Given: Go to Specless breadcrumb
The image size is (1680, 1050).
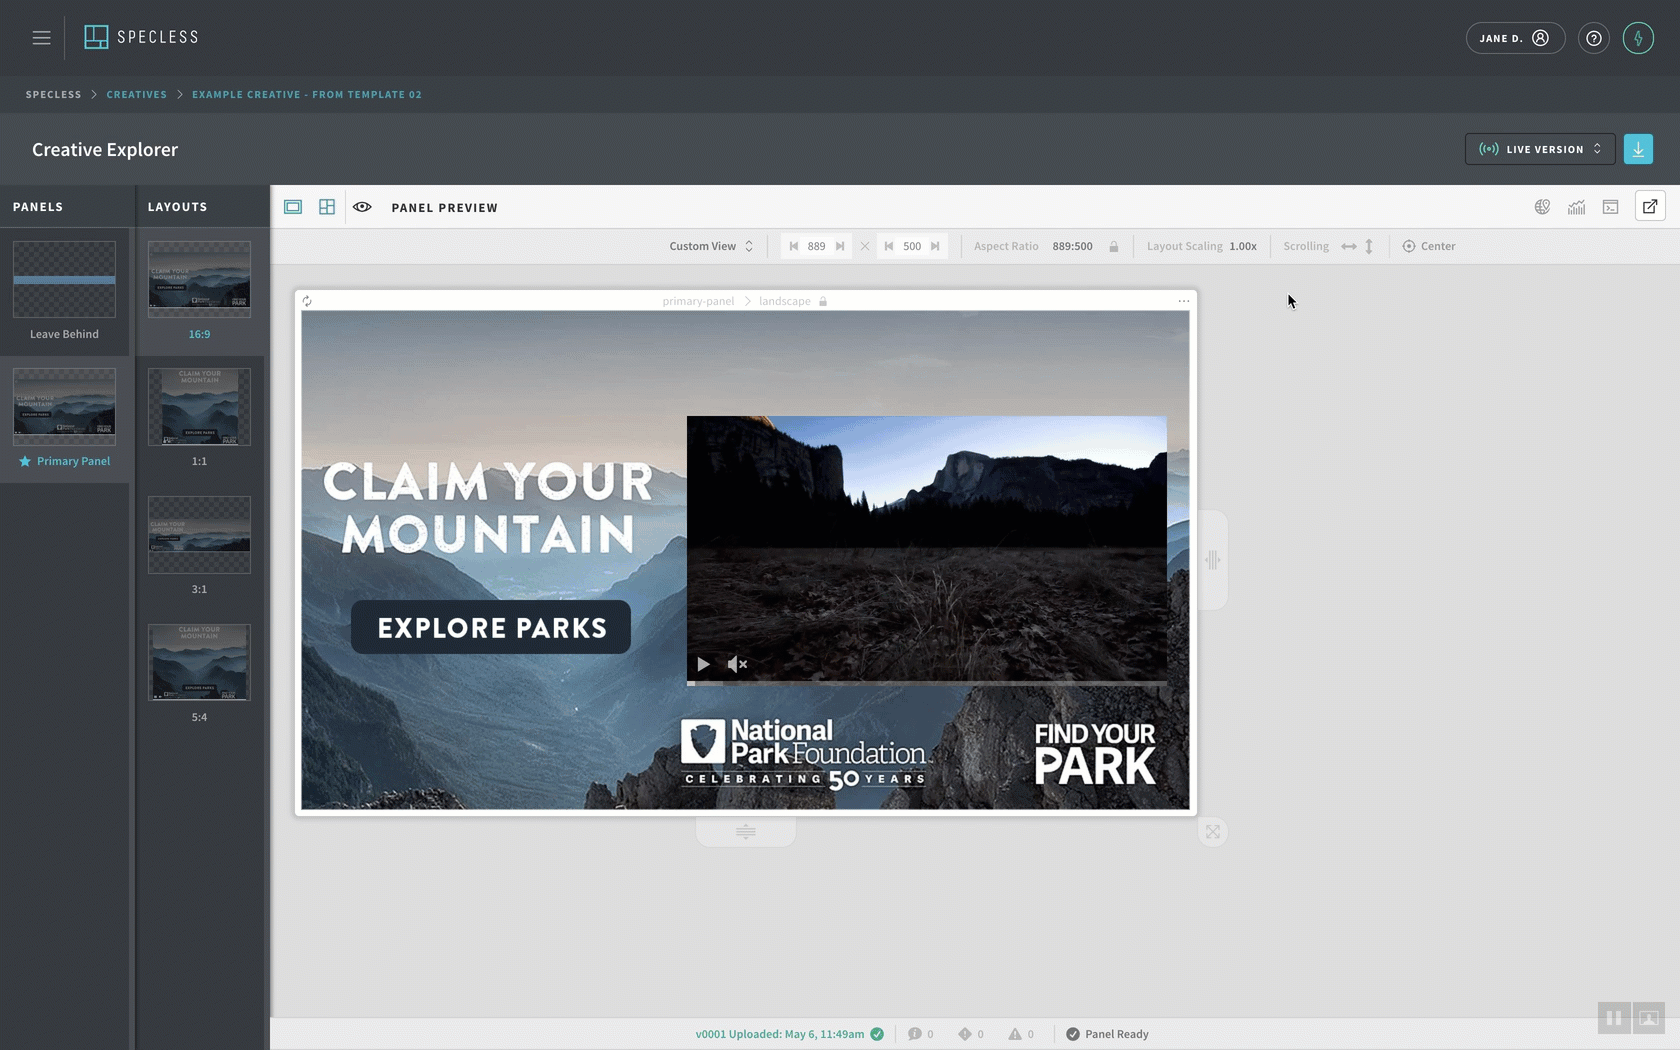Looking at the screenshot, I should point(53,94).
